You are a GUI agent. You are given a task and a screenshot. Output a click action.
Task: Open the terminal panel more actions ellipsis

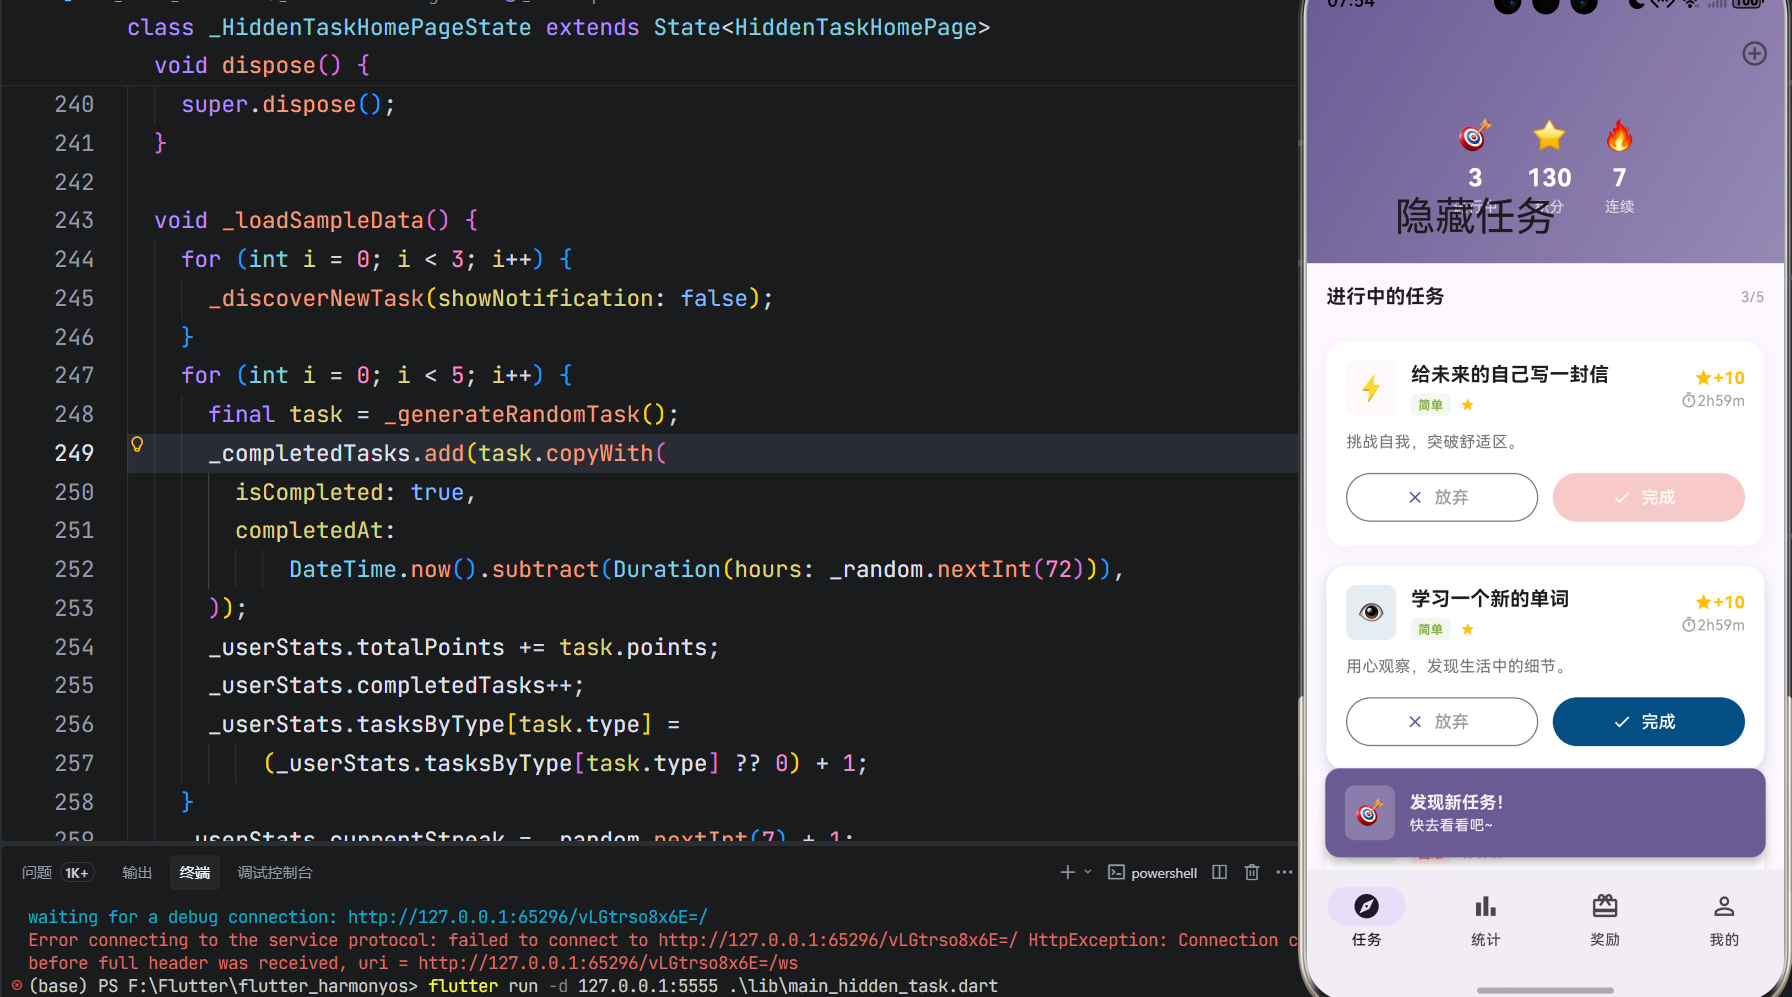(x=1284, y=872)
